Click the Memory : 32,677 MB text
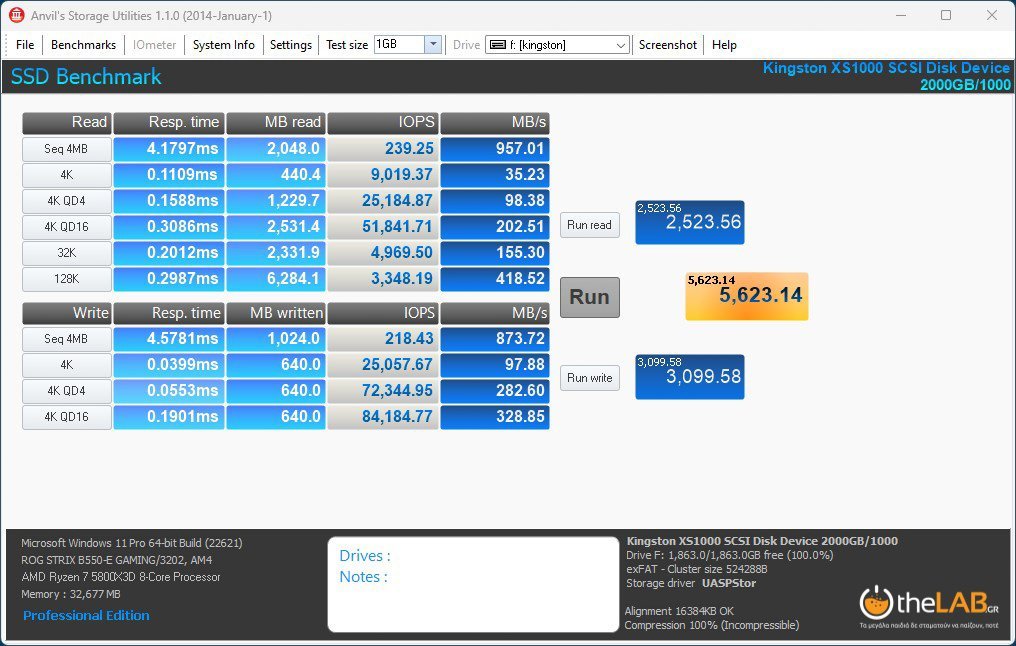Screen dimensions: 1016x646 click(71, 594)
